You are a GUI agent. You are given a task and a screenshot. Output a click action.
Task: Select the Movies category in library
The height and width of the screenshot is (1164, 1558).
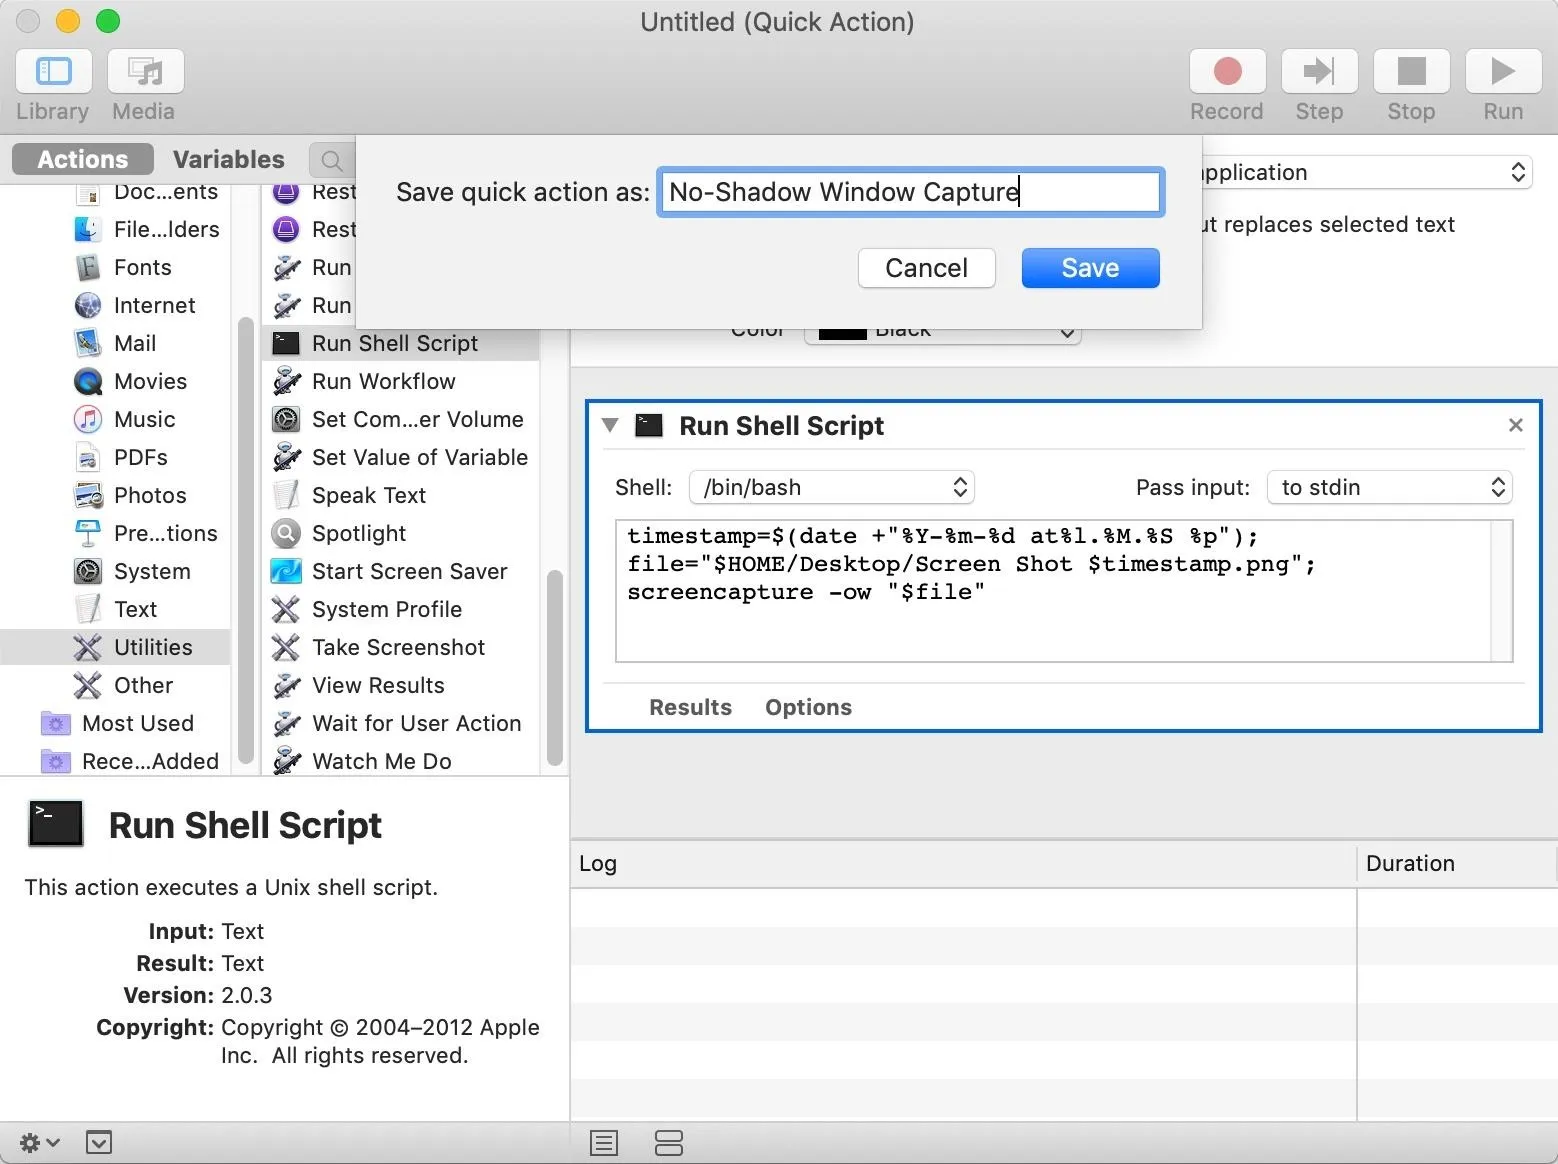130,381
